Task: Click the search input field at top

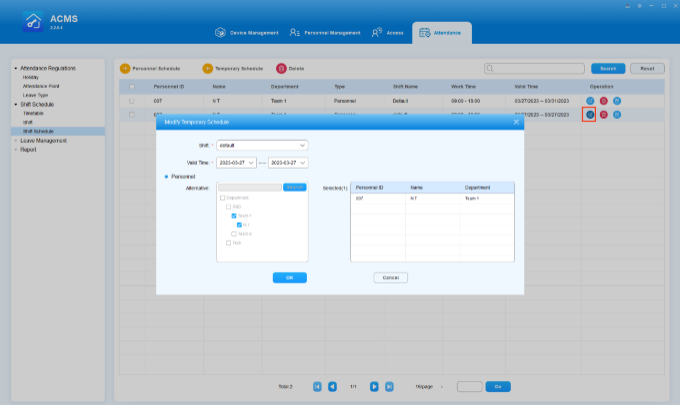Action: click(534, 68)
